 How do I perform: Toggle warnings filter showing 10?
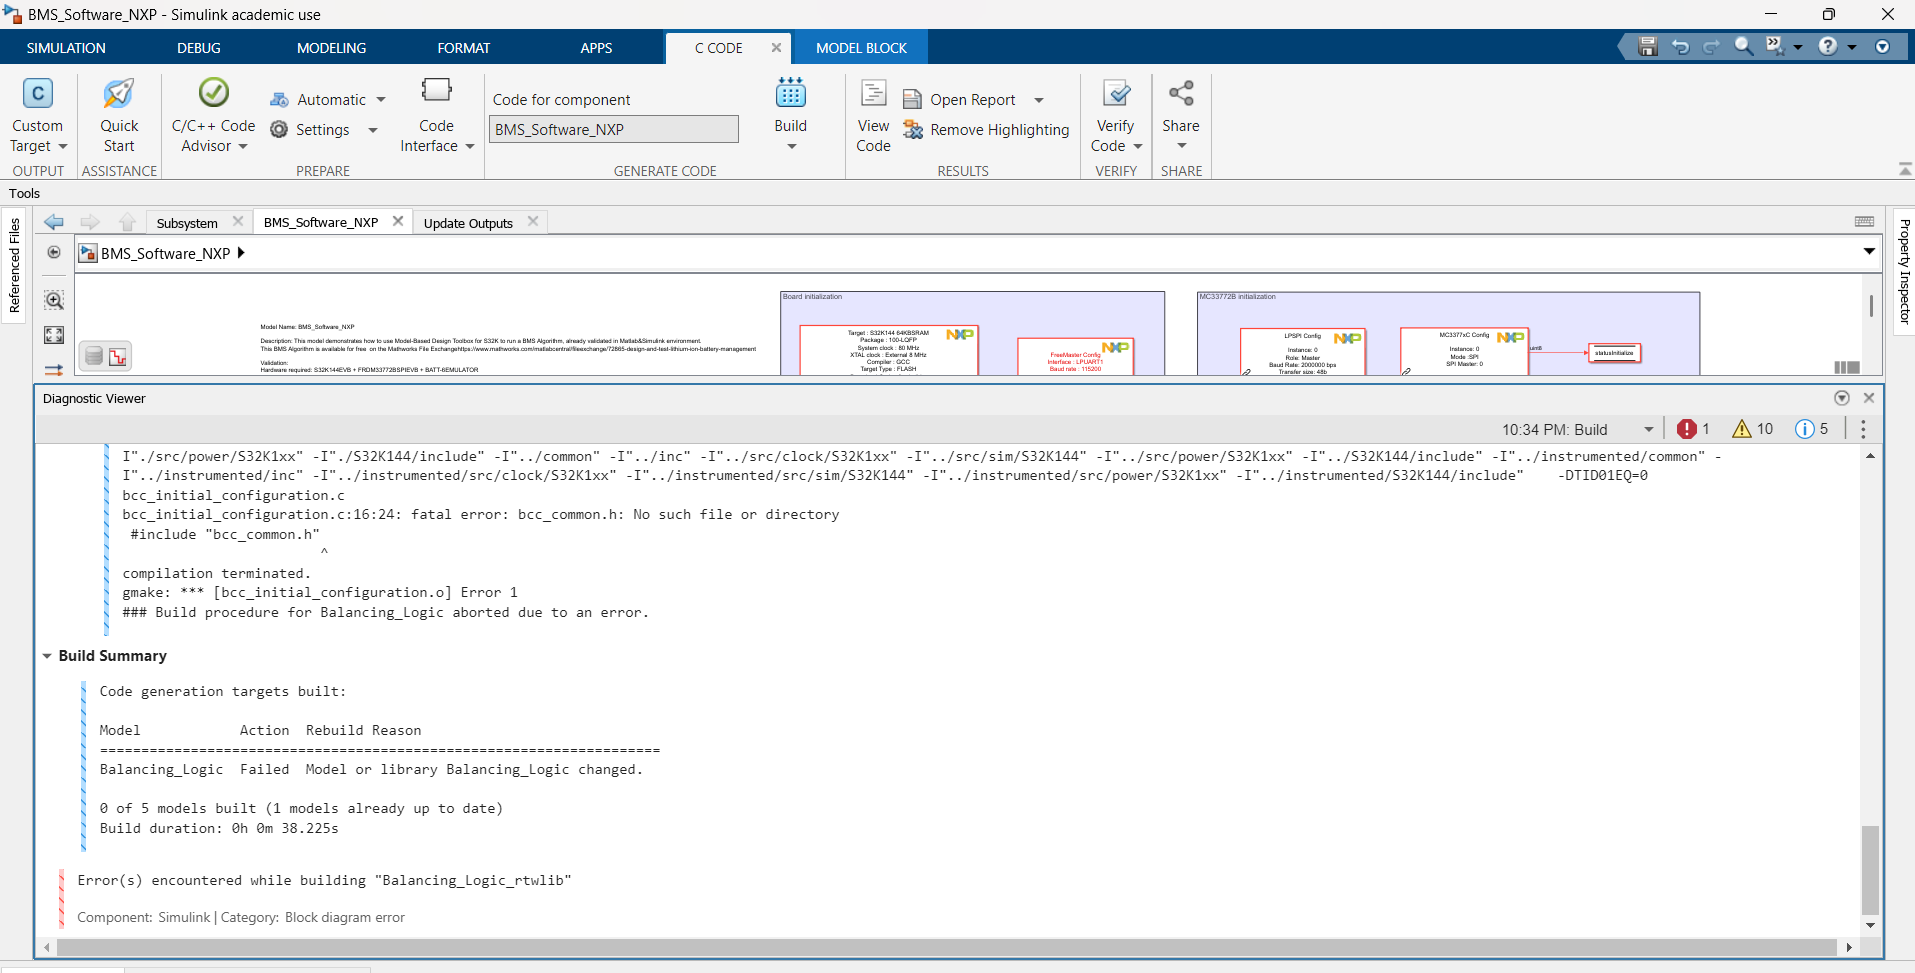(1753, 429)
